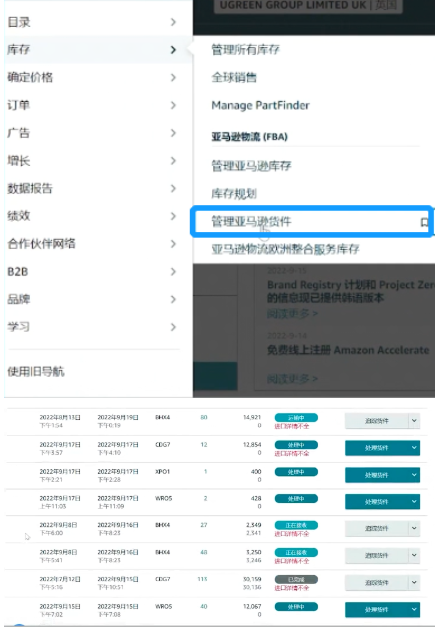Click 处理货件 button in WRO5 428 row
This screenshot has width=442, height=635.
(x=377, y=502)
